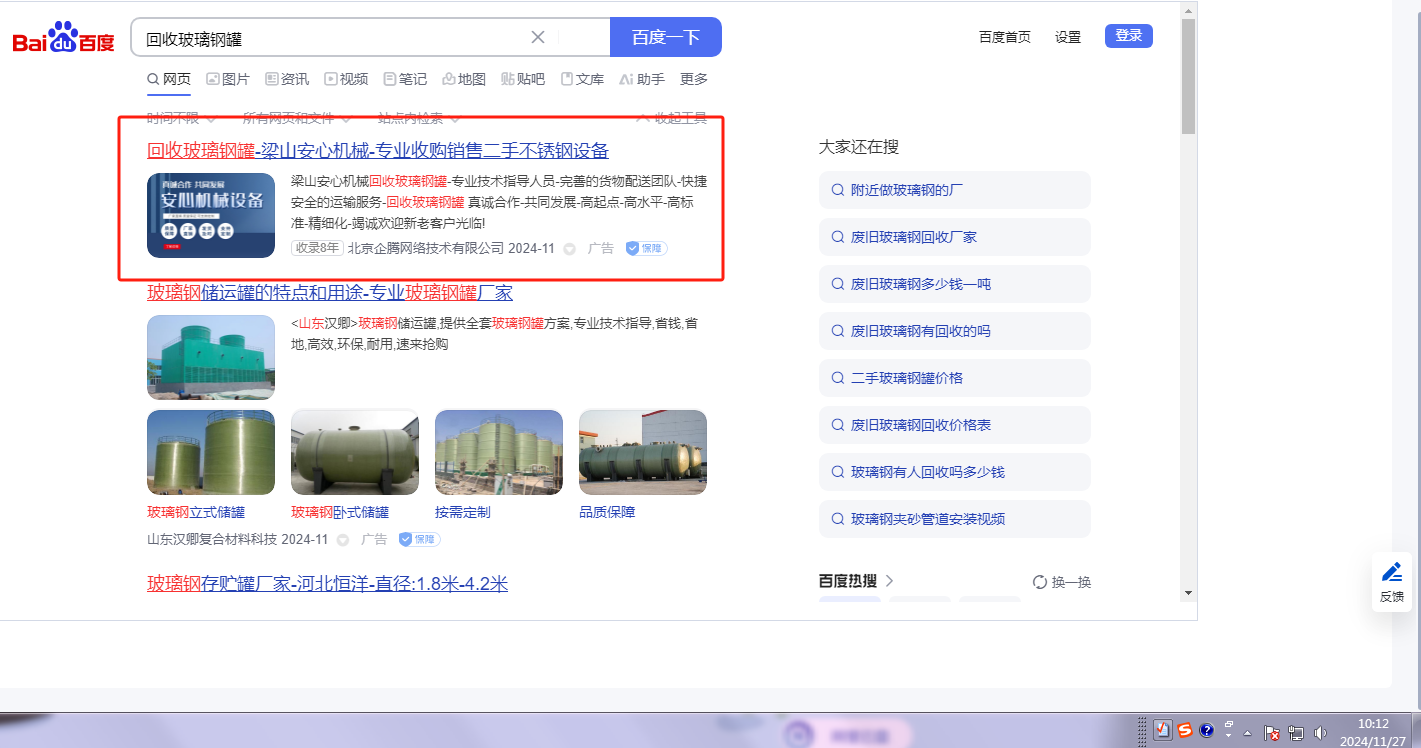Click the 保障 shield badge on first ad

point(646,248)
